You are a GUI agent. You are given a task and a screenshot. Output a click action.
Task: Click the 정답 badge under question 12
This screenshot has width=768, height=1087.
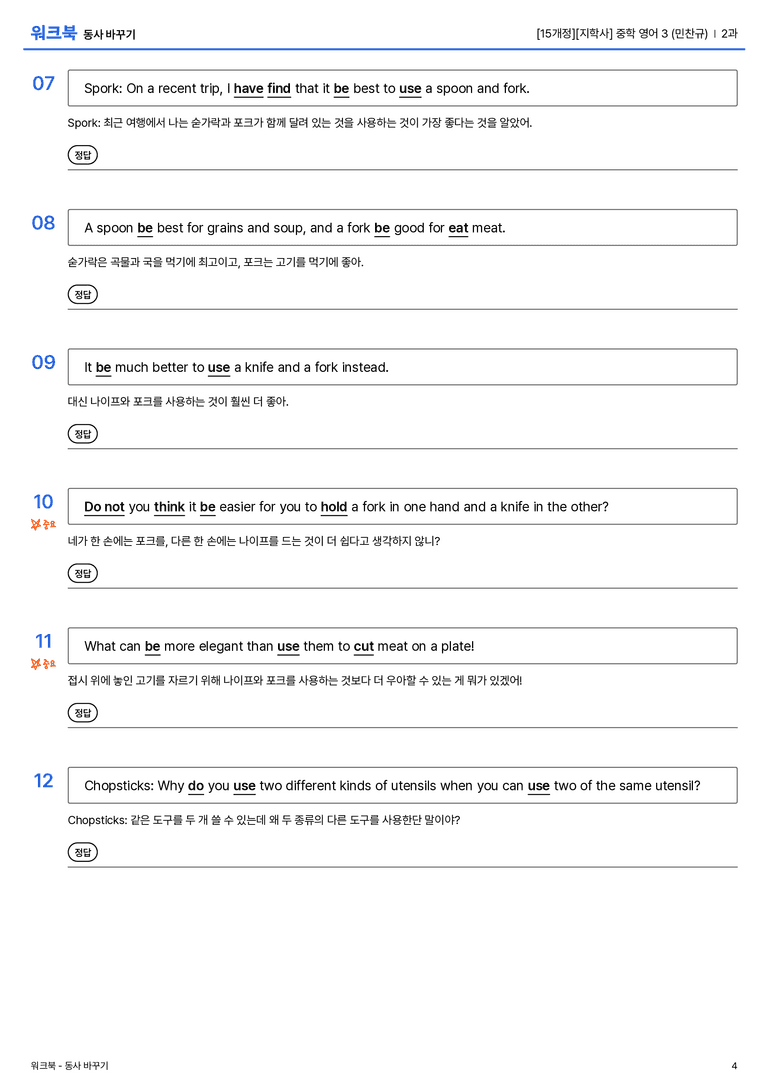[x=82, y=851]
